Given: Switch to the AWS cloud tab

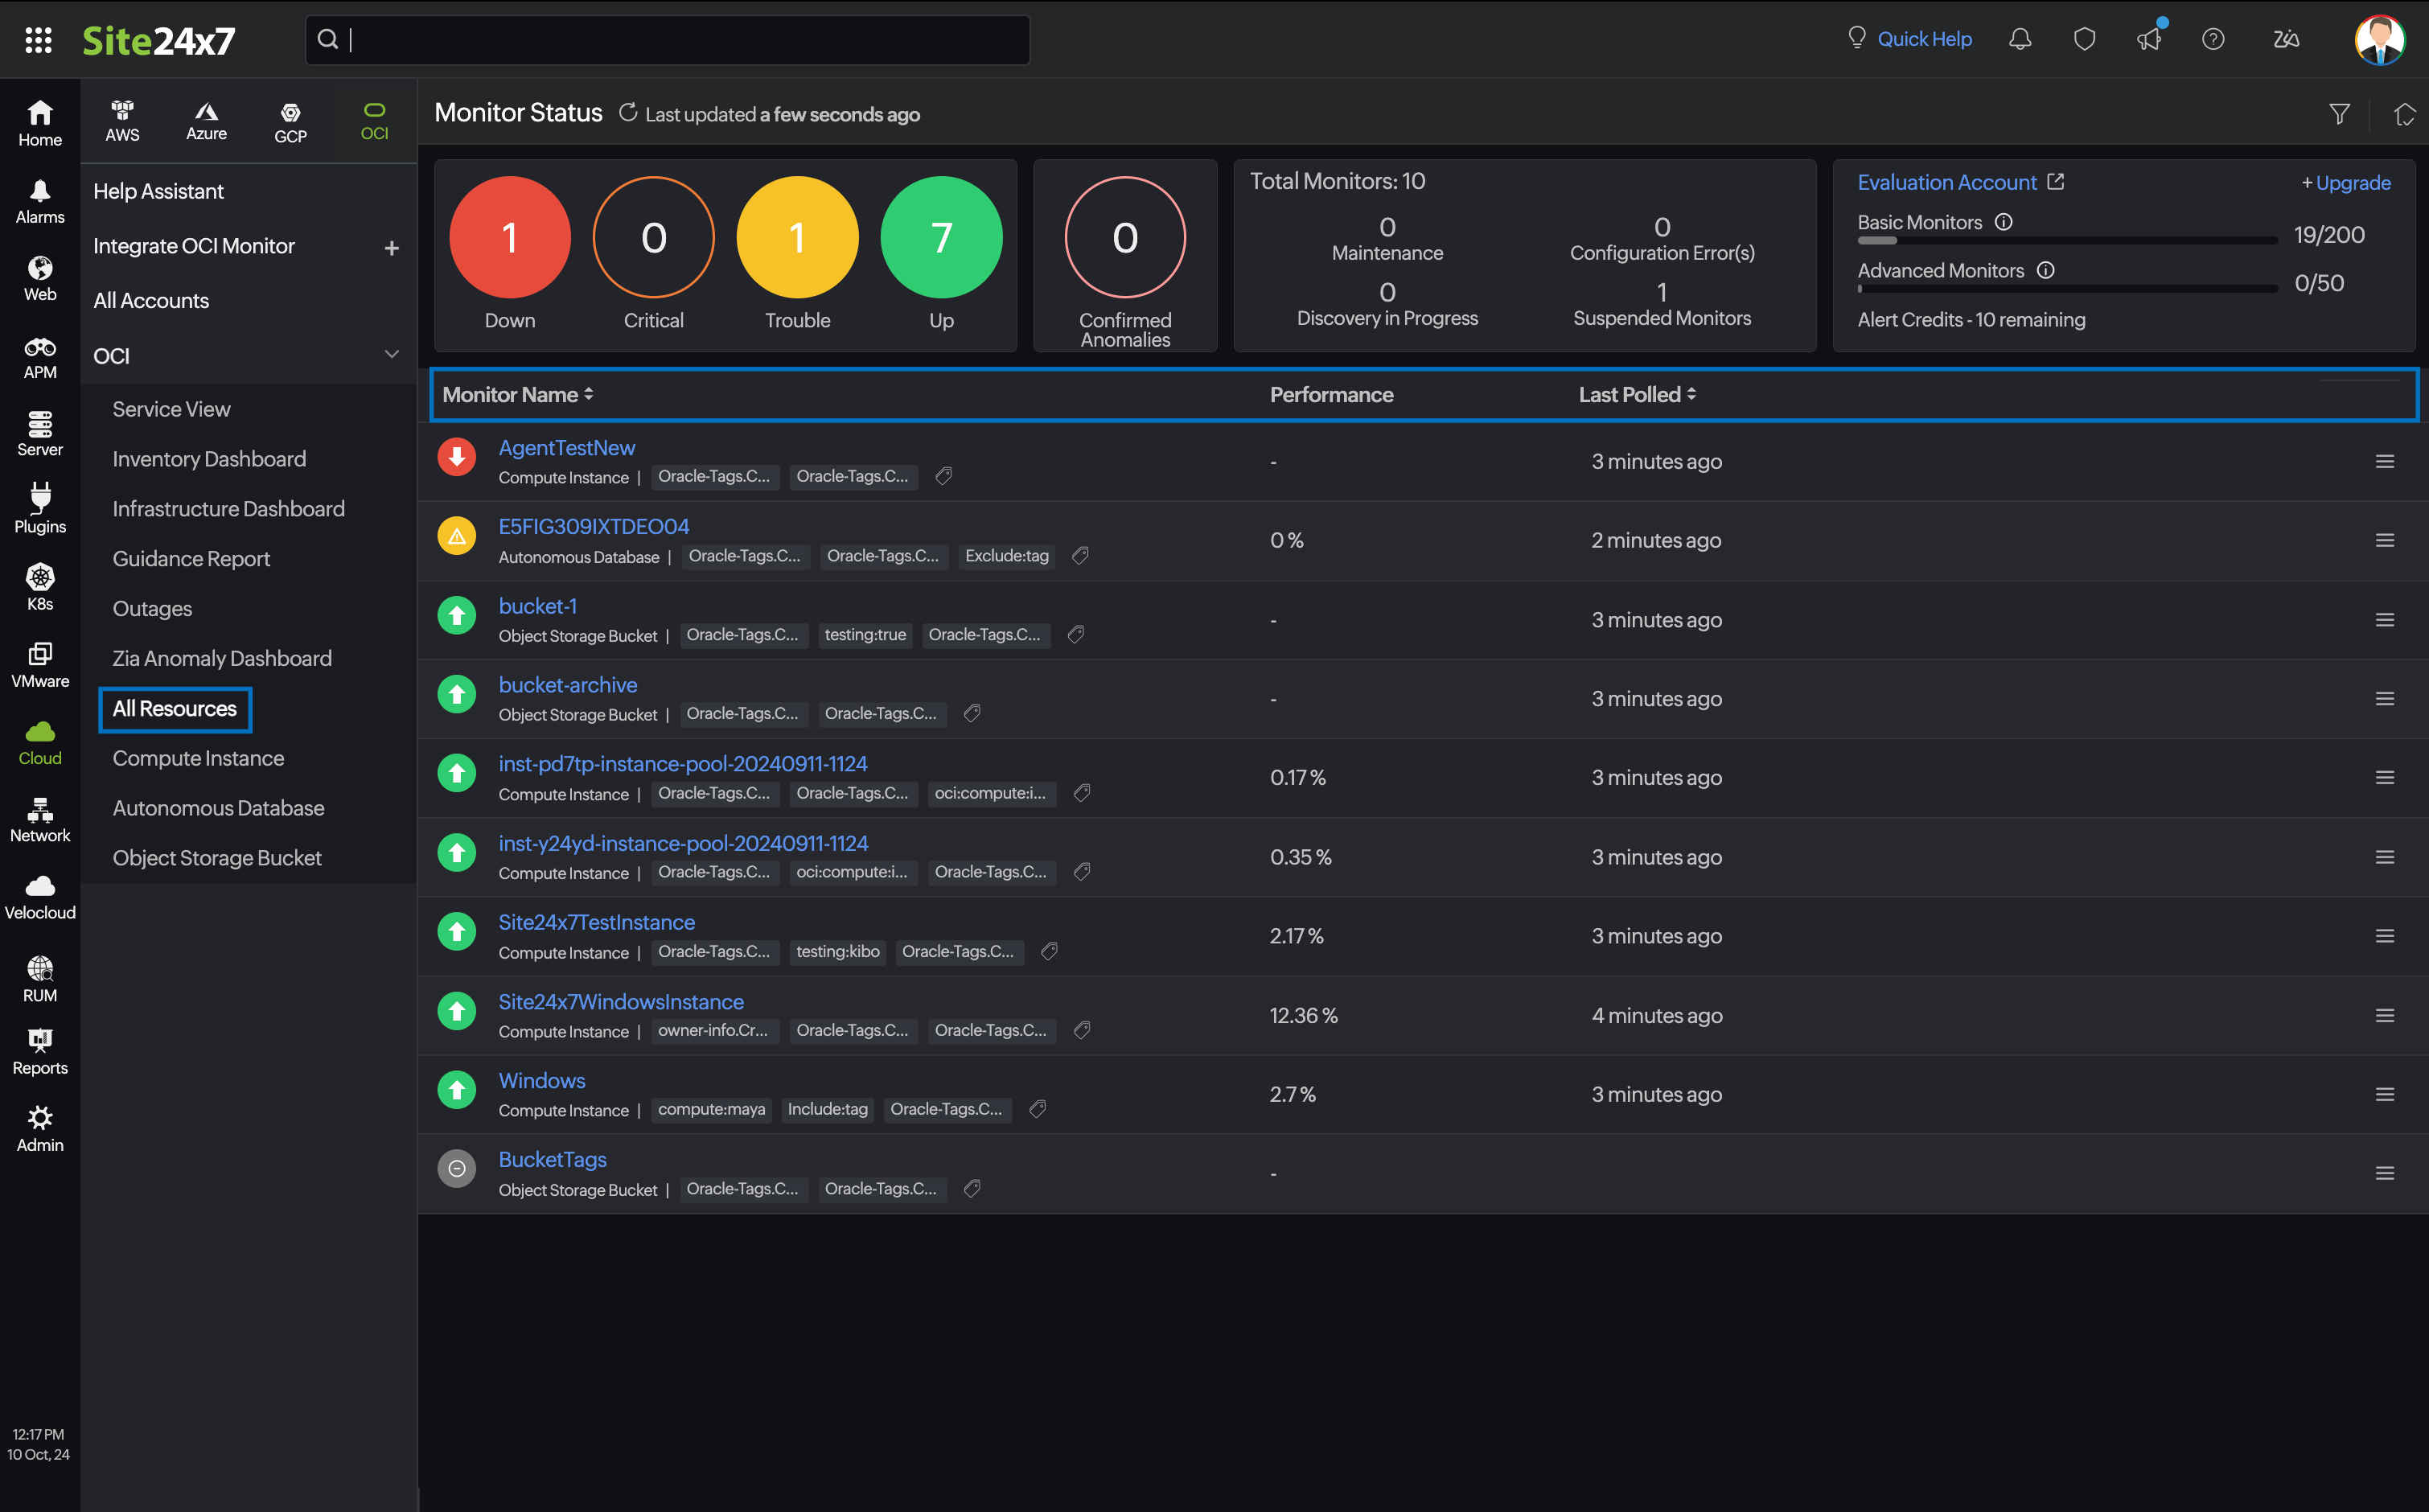Looking at the screenshot, I should click(x=122, y=120).
